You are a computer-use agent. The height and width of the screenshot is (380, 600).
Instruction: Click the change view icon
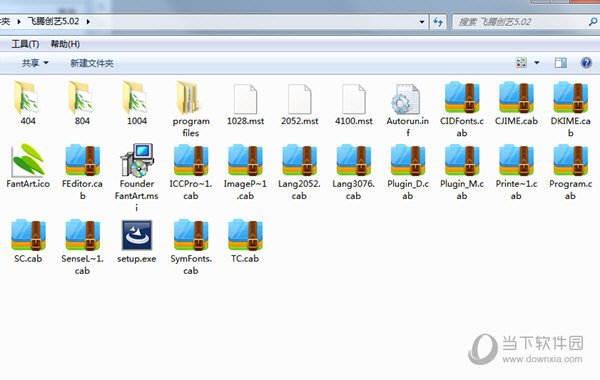[521, 63]
